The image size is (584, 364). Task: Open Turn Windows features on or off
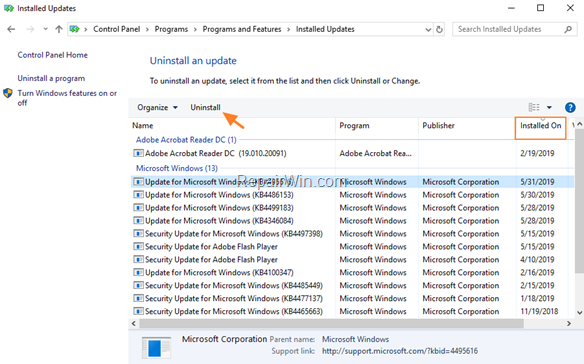click(x=67, y=98)
